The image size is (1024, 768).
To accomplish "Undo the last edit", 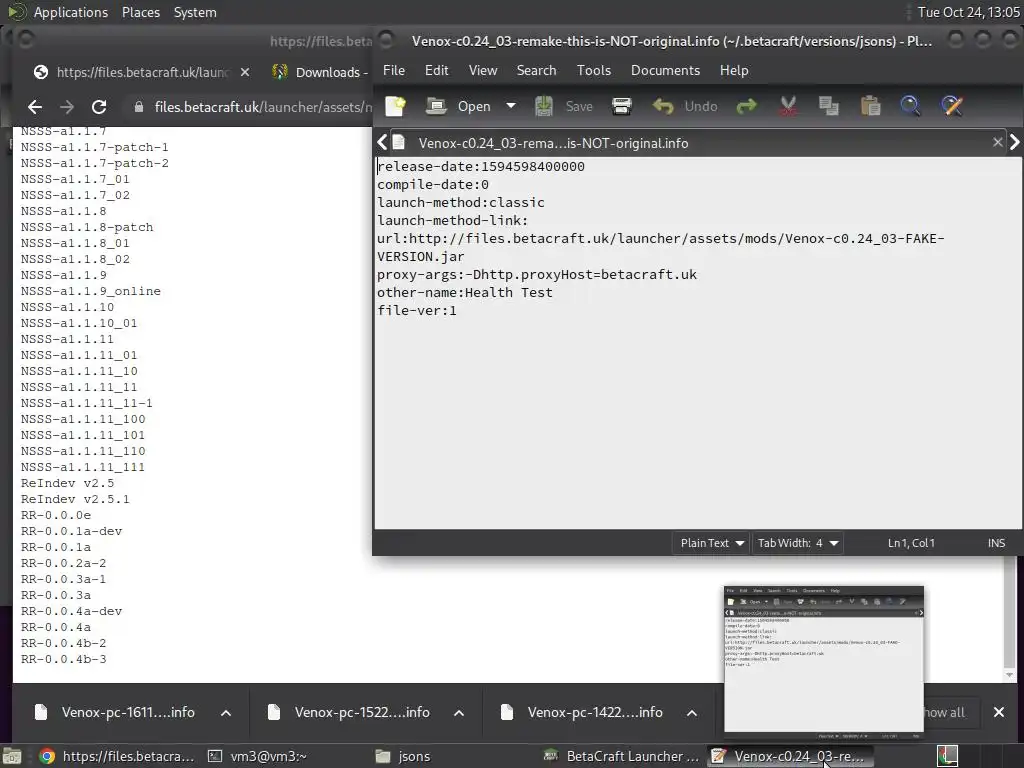I will (x=685, y=106).
